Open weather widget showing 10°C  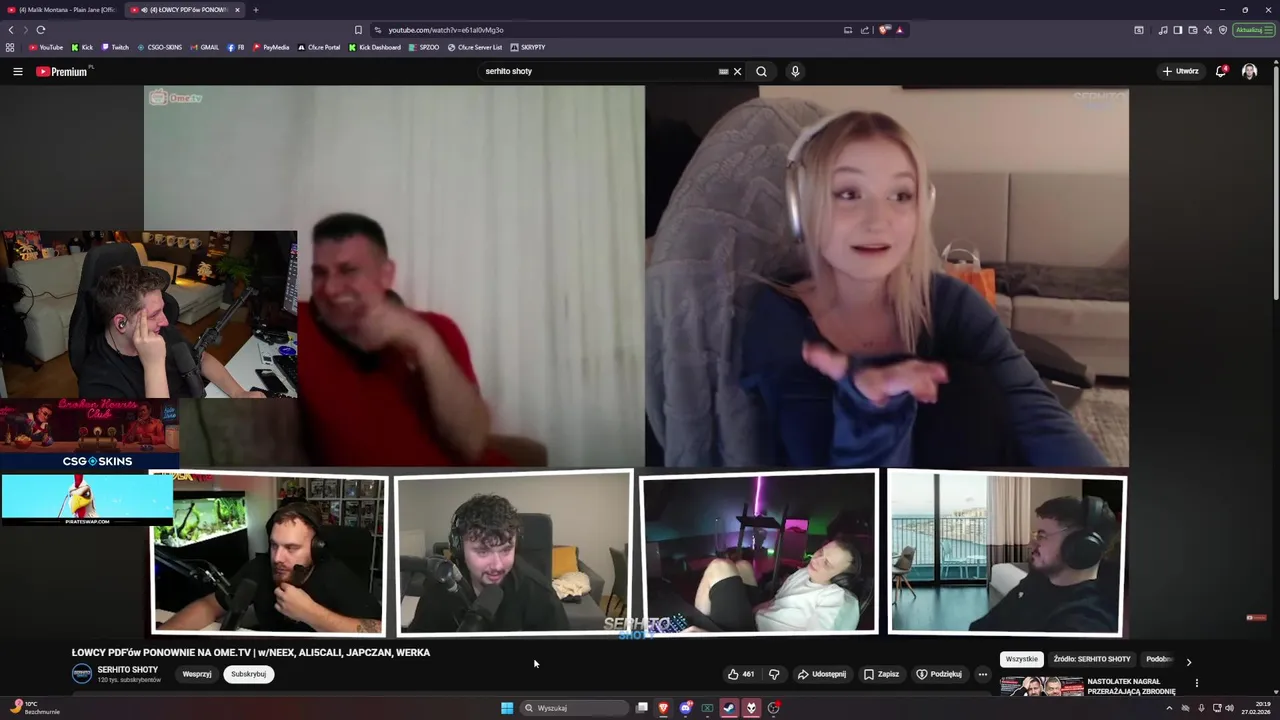(x=34, y=708)
